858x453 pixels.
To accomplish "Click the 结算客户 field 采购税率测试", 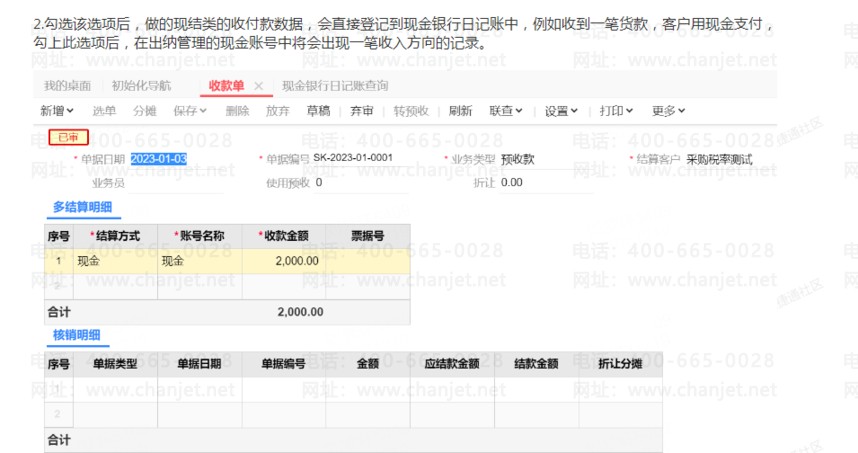I will [720, 159].
